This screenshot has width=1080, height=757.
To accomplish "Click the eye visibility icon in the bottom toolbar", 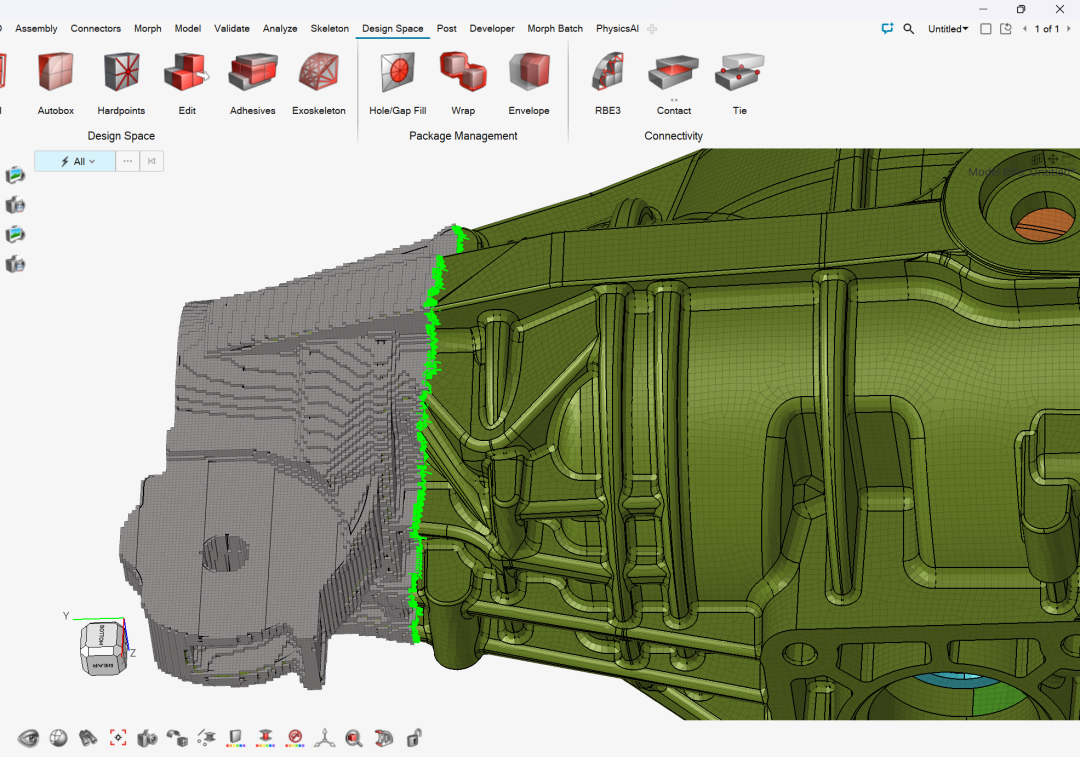I will [x=28, y=738].
